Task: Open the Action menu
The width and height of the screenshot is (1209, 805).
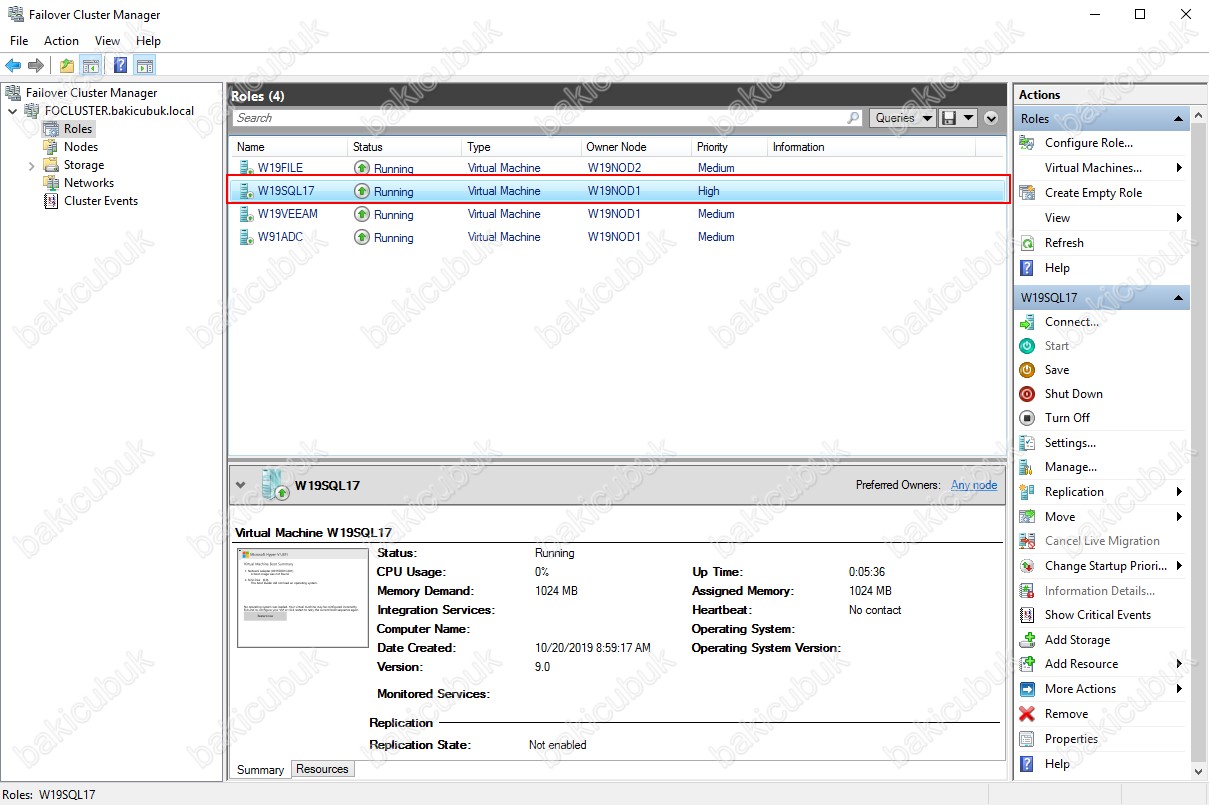Action: click(61, 41)
